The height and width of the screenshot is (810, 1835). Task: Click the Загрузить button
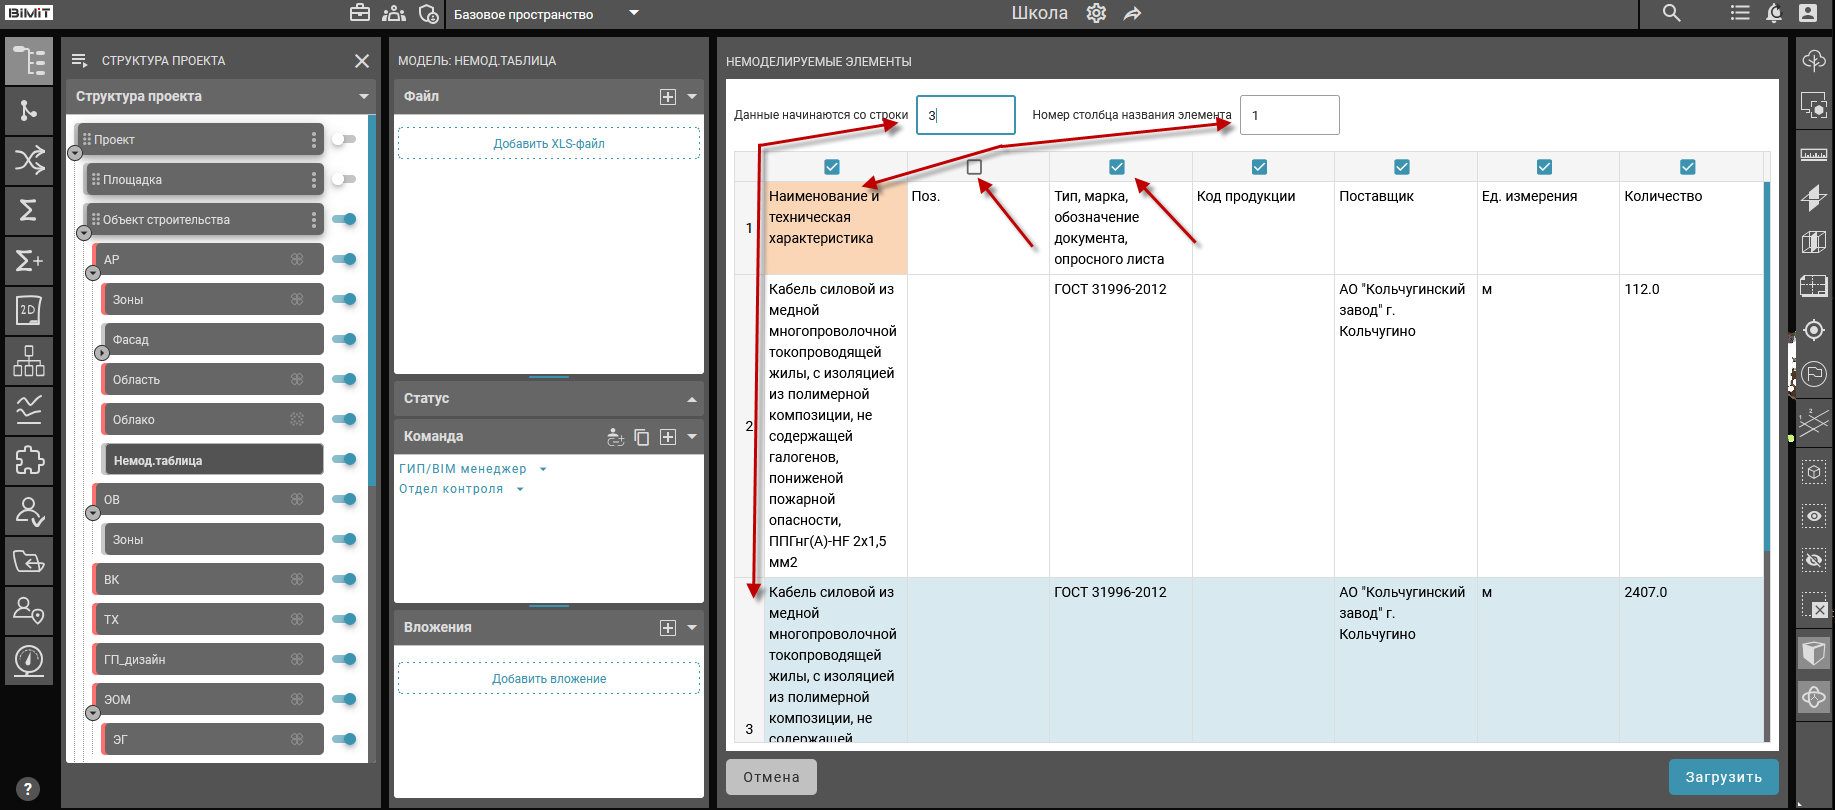(x=1723, y=777)
